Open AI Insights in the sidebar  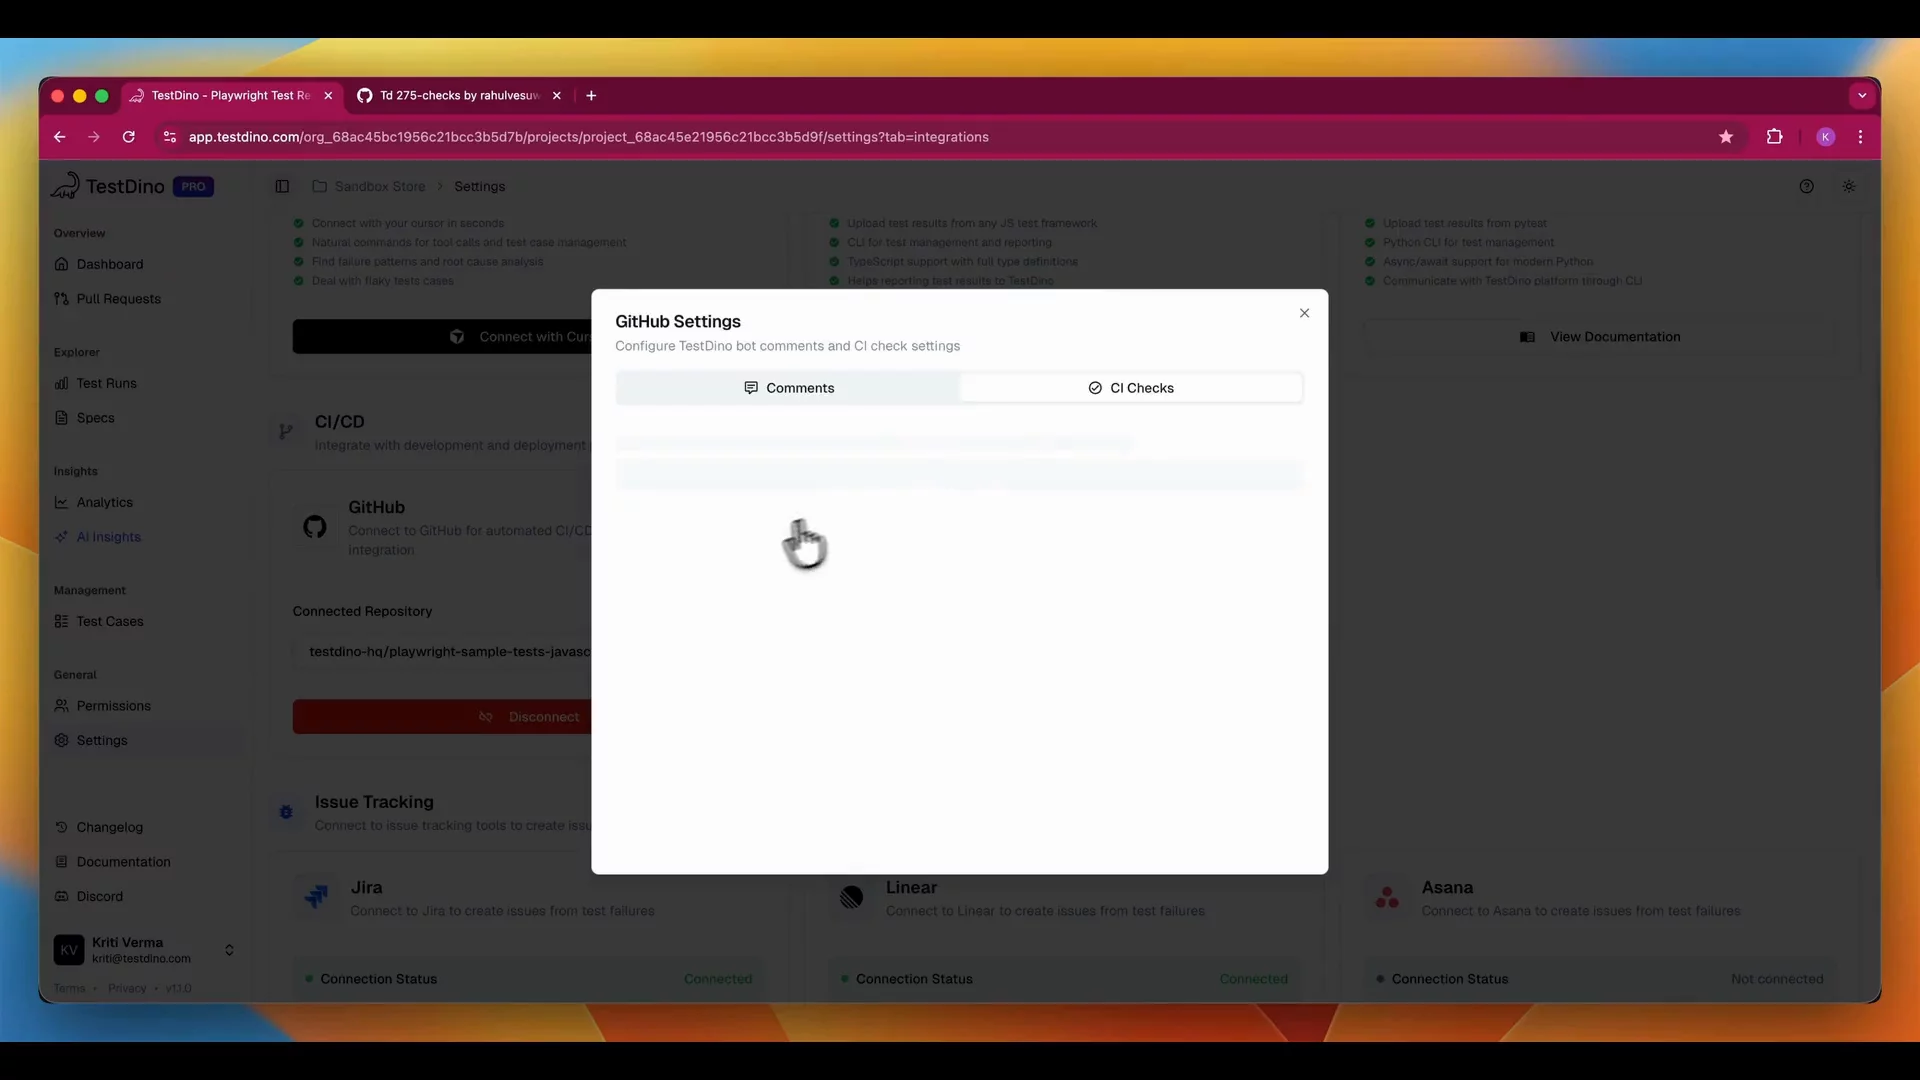point(107,536)
